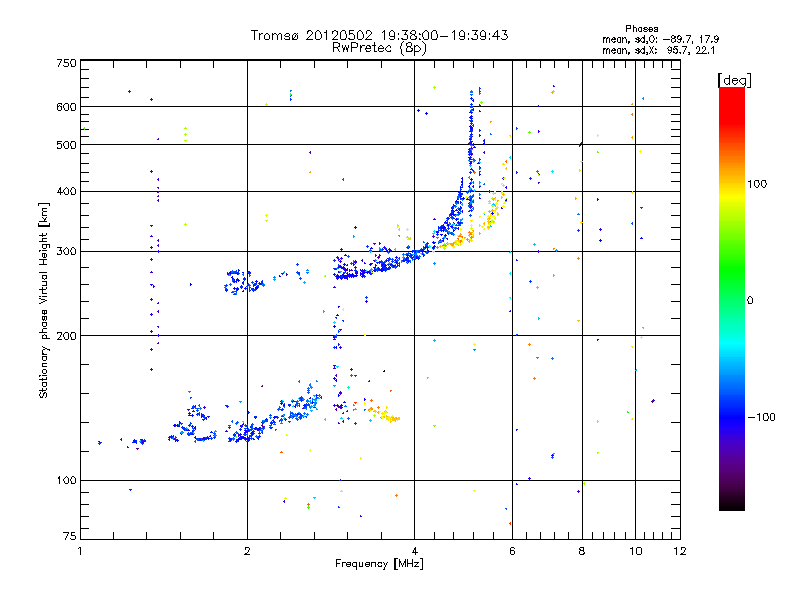Click the "8" frequency tick label
800x600 pixels.
coord(582,552)
